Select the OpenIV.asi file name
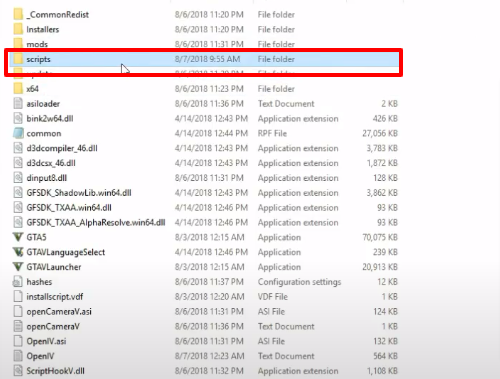 click(x=46, y=341)
